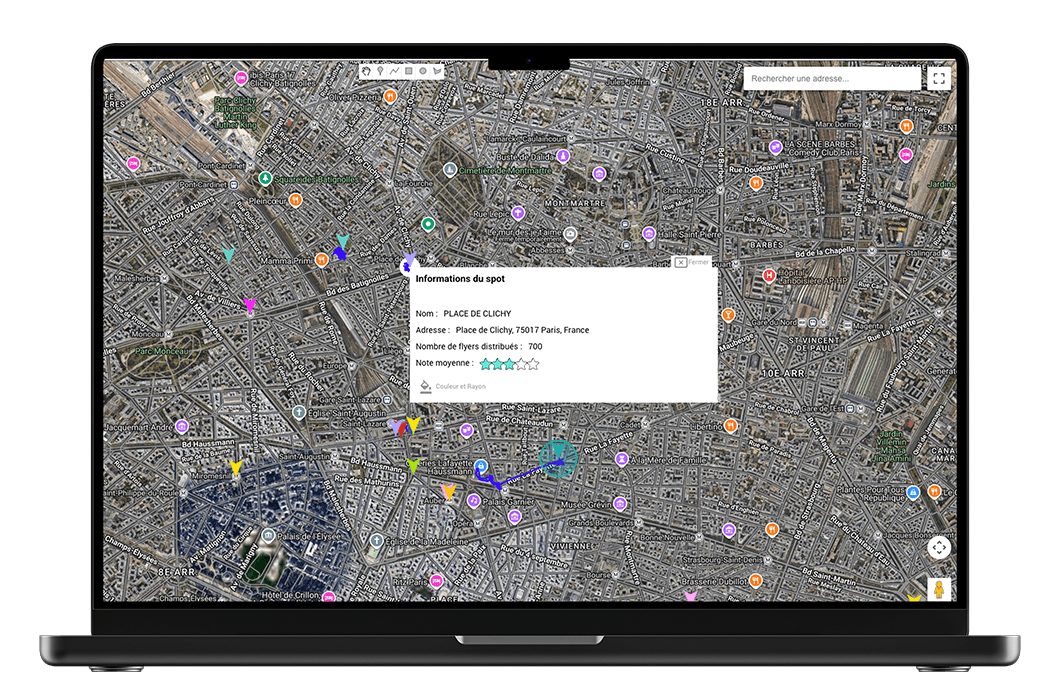Select the hand pan tool
Screen dimensions: 1050x697
(x=368, y=71)
